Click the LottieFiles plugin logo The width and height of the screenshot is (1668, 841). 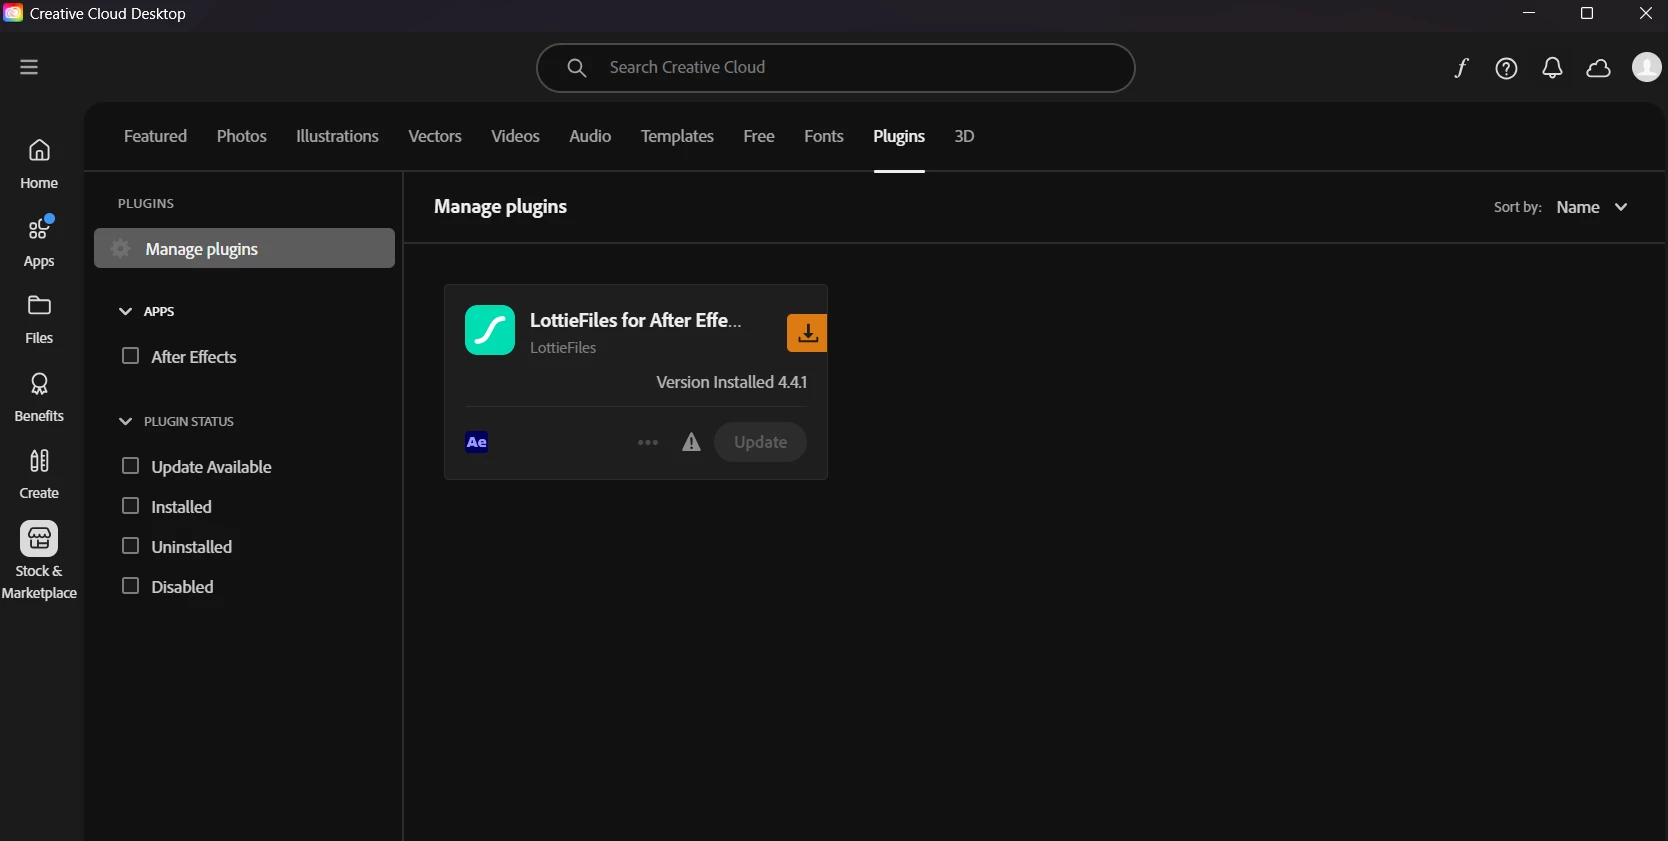490,330
